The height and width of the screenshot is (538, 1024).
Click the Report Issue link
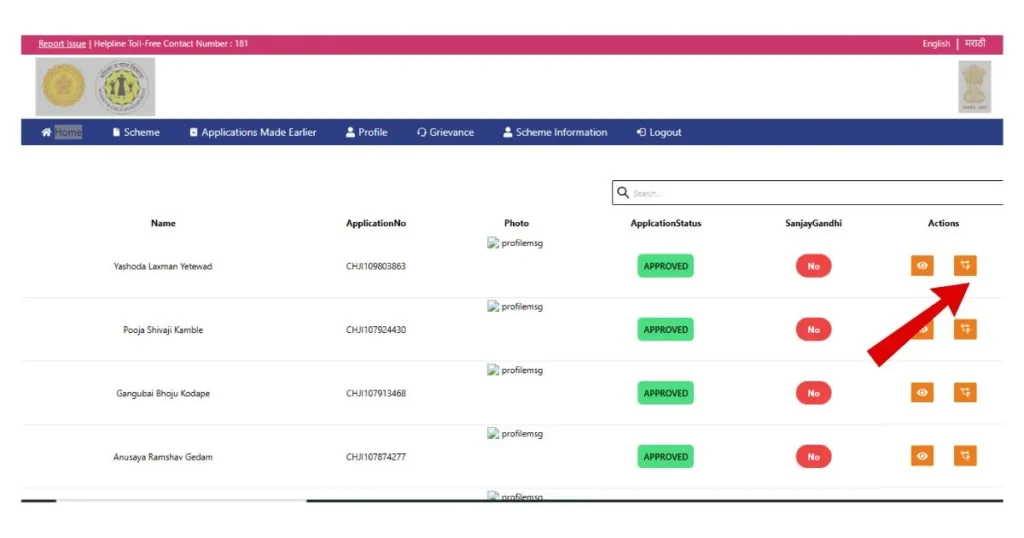(62, 44)
